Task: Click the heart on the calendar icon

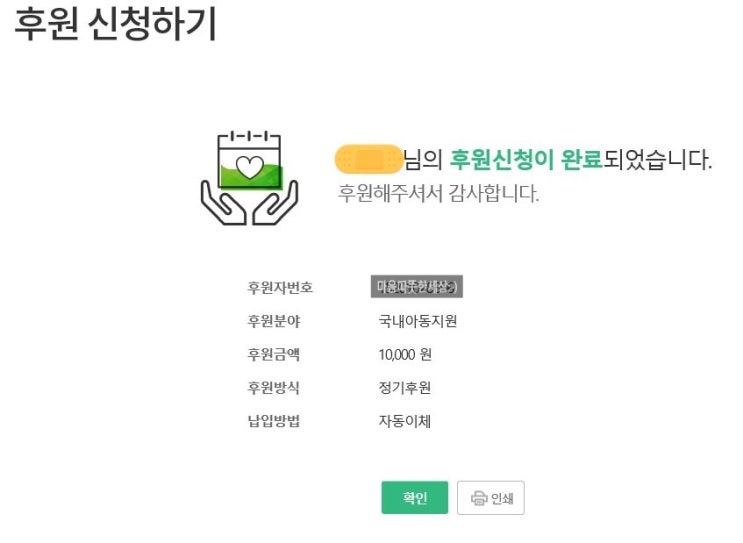Action: (248, 163)
